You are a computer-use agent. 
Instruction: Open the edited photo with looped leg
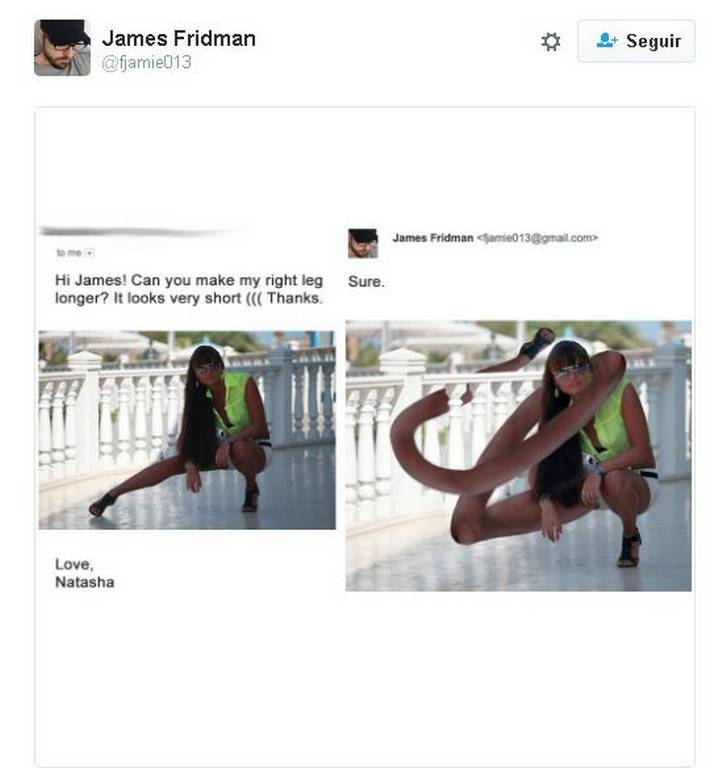pos(518,456)
